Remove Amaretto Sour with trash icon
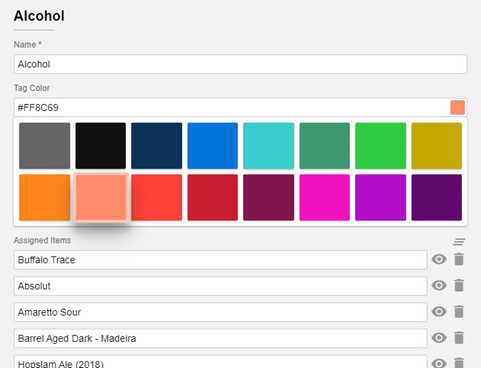Viewport: 481px width, 368px height. 459,312
